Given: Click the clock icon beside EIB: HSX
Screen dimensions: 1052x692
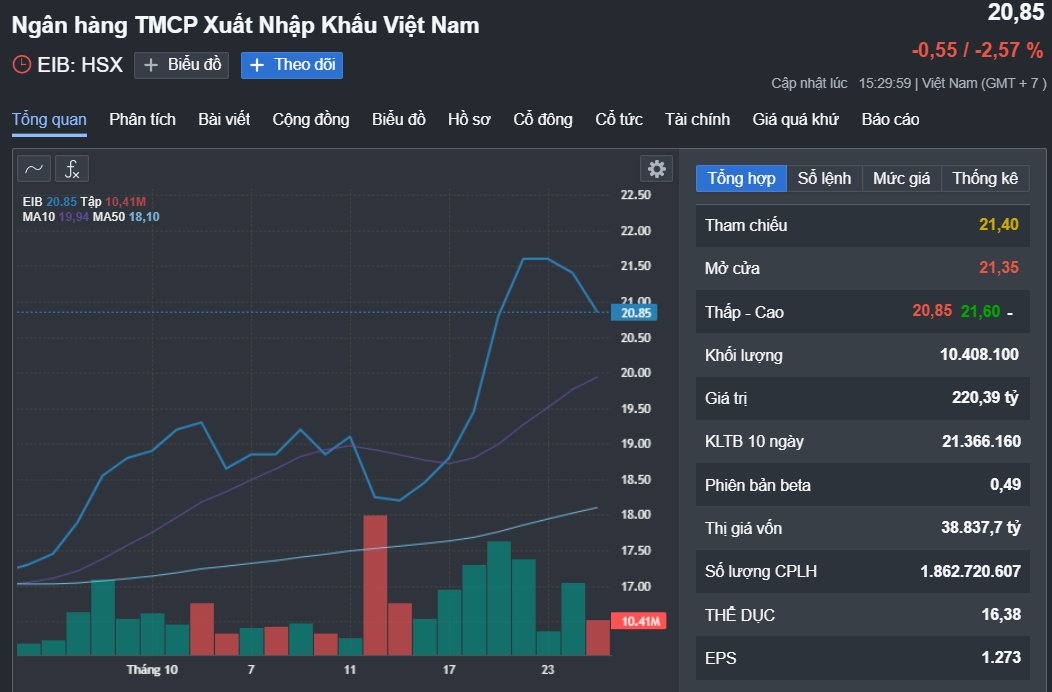Looking at the screenshot, I should 22,65.
